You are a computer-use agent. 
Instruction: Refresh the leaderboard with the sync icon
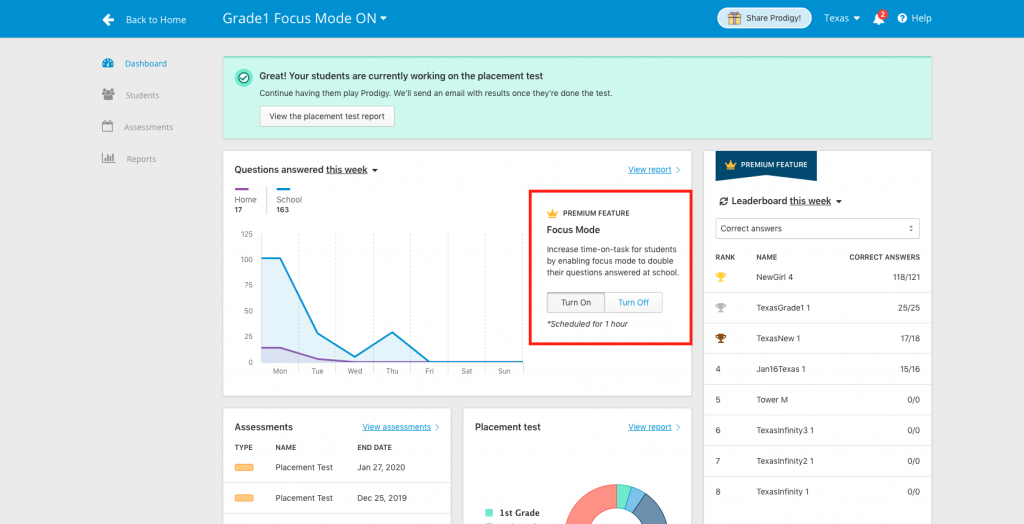(x=723, y=201)
